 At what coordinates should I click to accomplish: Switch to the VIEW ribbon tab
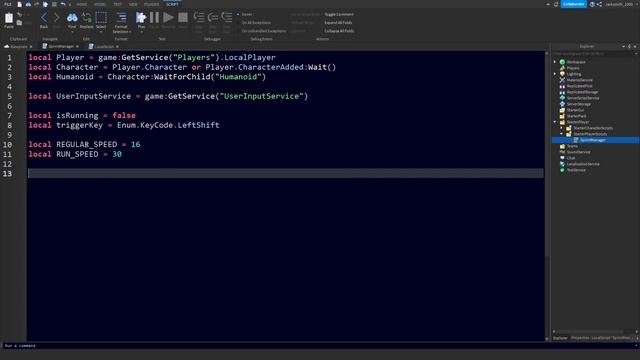(133, 4)
